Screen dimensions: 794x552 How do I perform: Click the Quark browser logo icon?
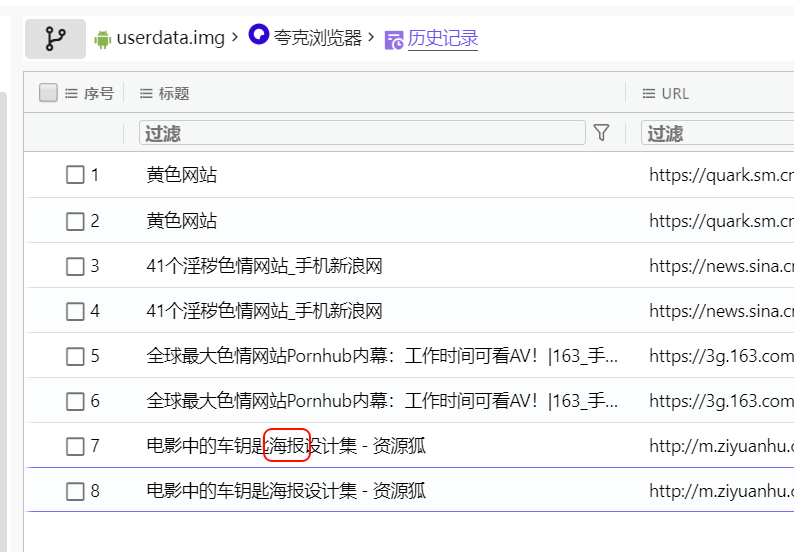(x=259, y=35)
